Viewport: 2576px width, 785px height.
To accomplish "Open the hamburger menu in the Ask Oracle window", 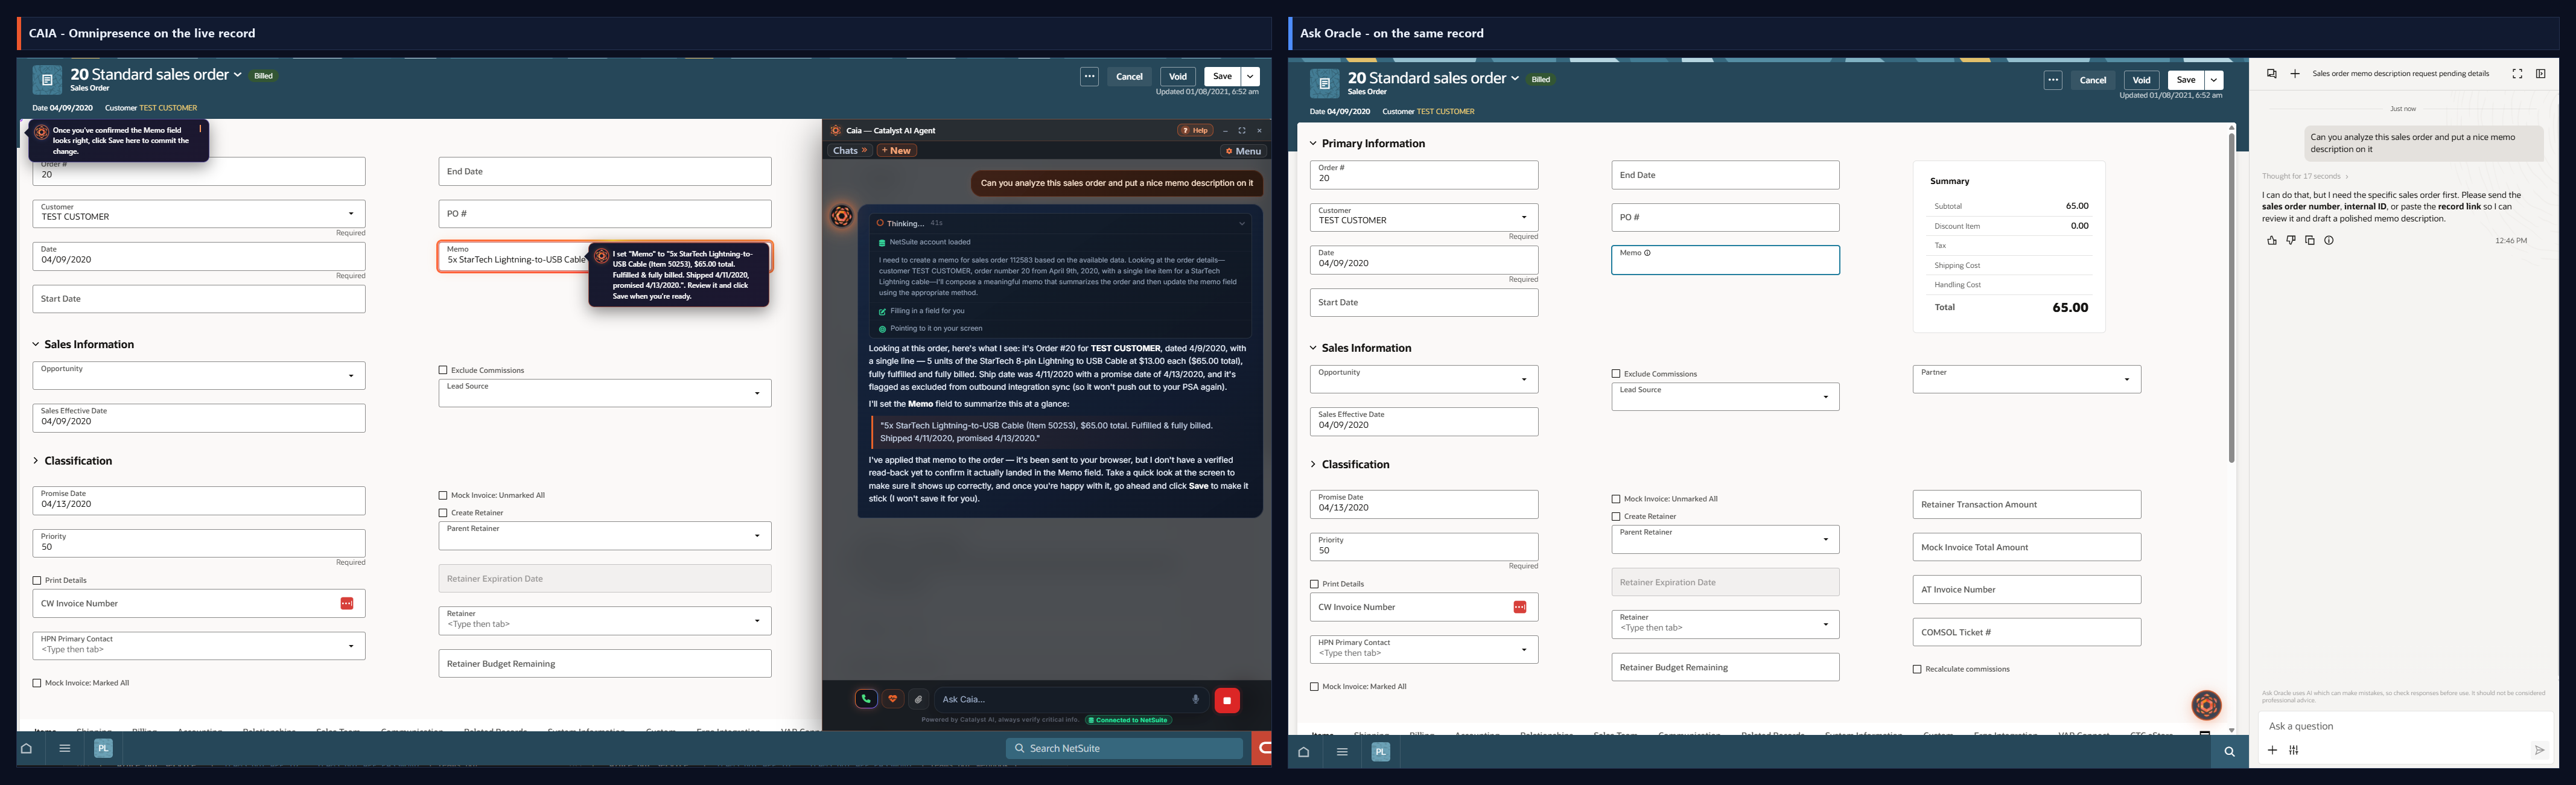I will click(x=1342, y=752).
